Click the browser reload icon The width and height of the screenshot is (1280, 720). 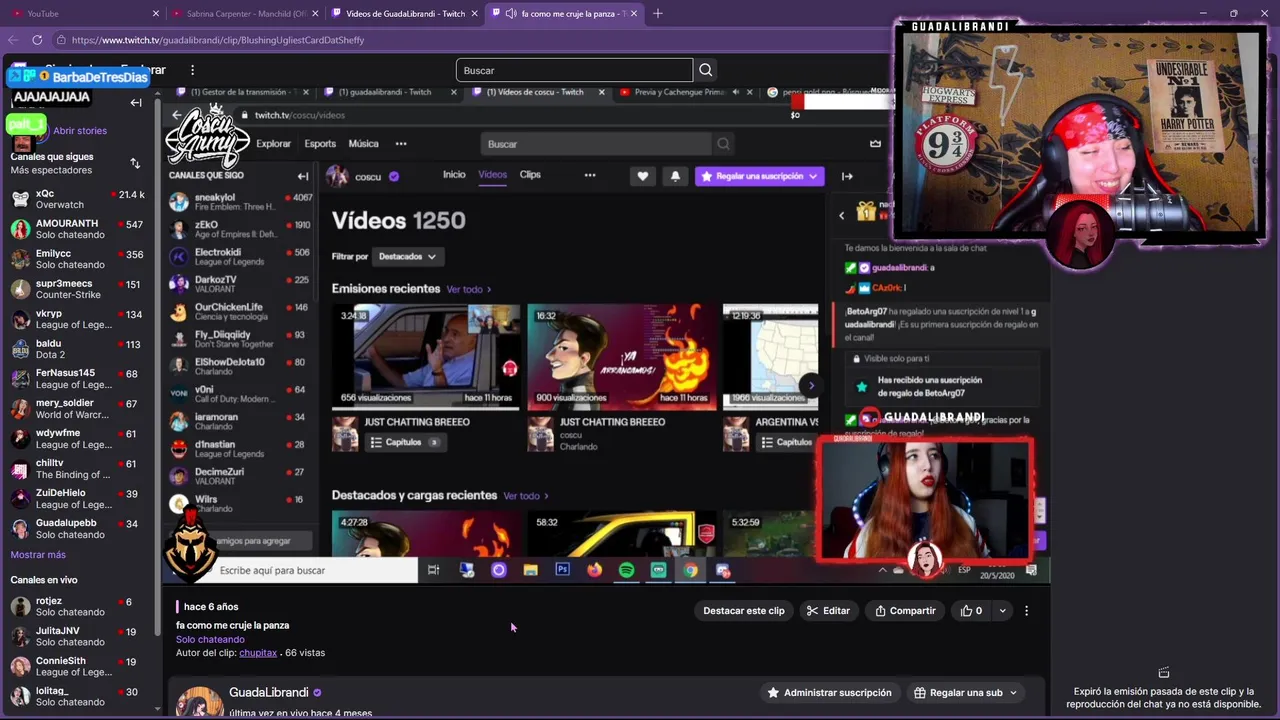(x=37, y=40)
